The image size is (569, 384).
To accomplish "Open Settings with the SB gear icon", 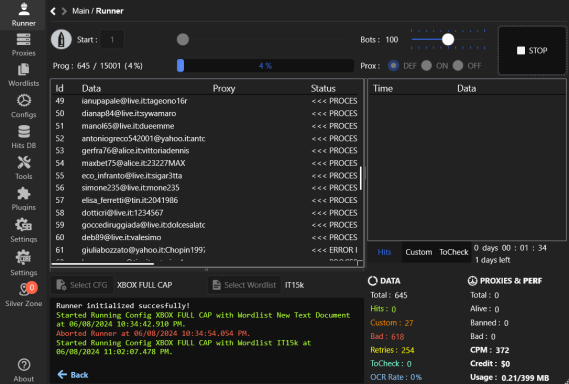I will [x=24, y=230].
